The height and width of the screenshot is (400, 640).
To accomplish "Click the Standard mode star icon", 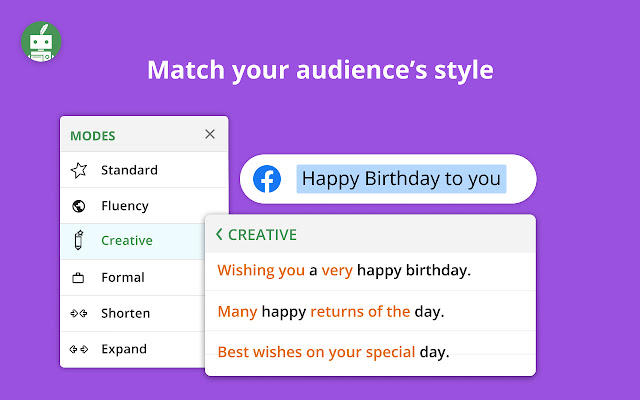I will pyautogui.click(x=79, y=170).
